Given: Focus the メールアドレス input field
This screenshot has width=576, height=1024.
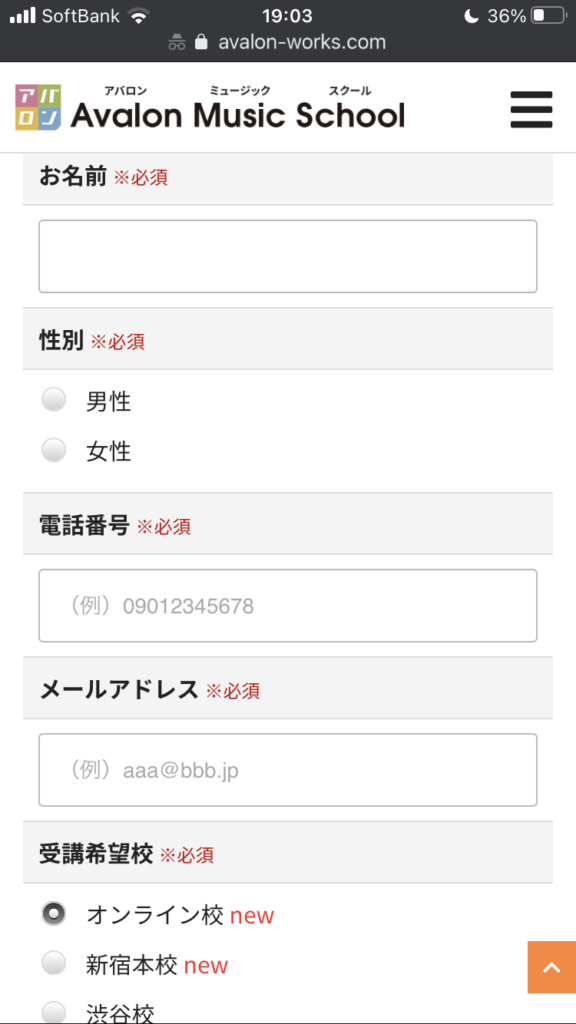Looking at the screenshot, I should pos(288,770).
